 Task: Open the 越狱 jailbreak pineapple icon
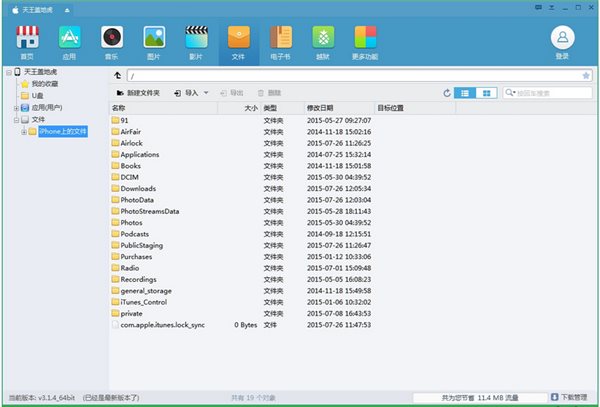(324, 38)
